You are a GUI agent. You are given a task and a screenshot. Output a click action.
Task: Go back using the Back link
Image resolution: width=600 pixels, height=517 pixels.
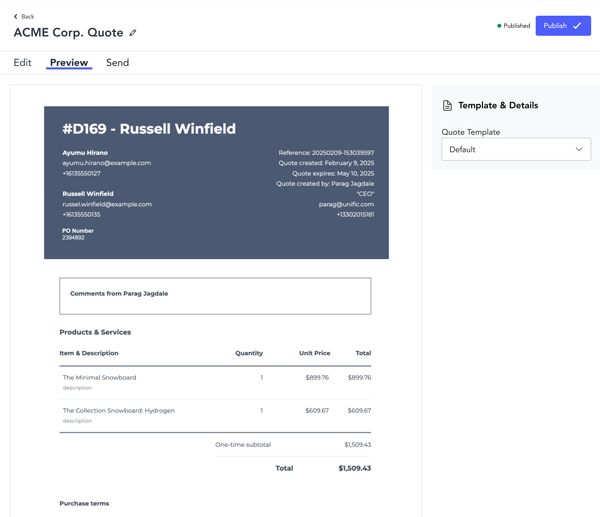coord(27,17)
